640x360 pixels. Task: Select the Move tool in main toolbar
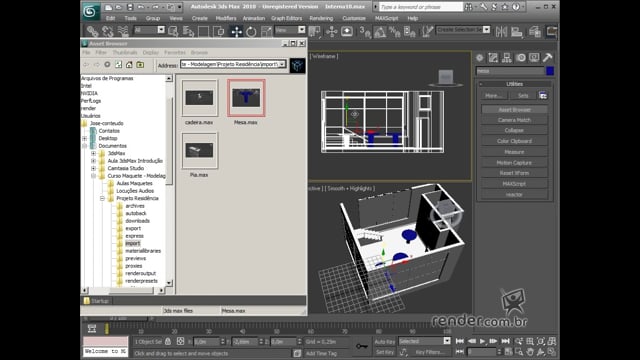[236, 31]
